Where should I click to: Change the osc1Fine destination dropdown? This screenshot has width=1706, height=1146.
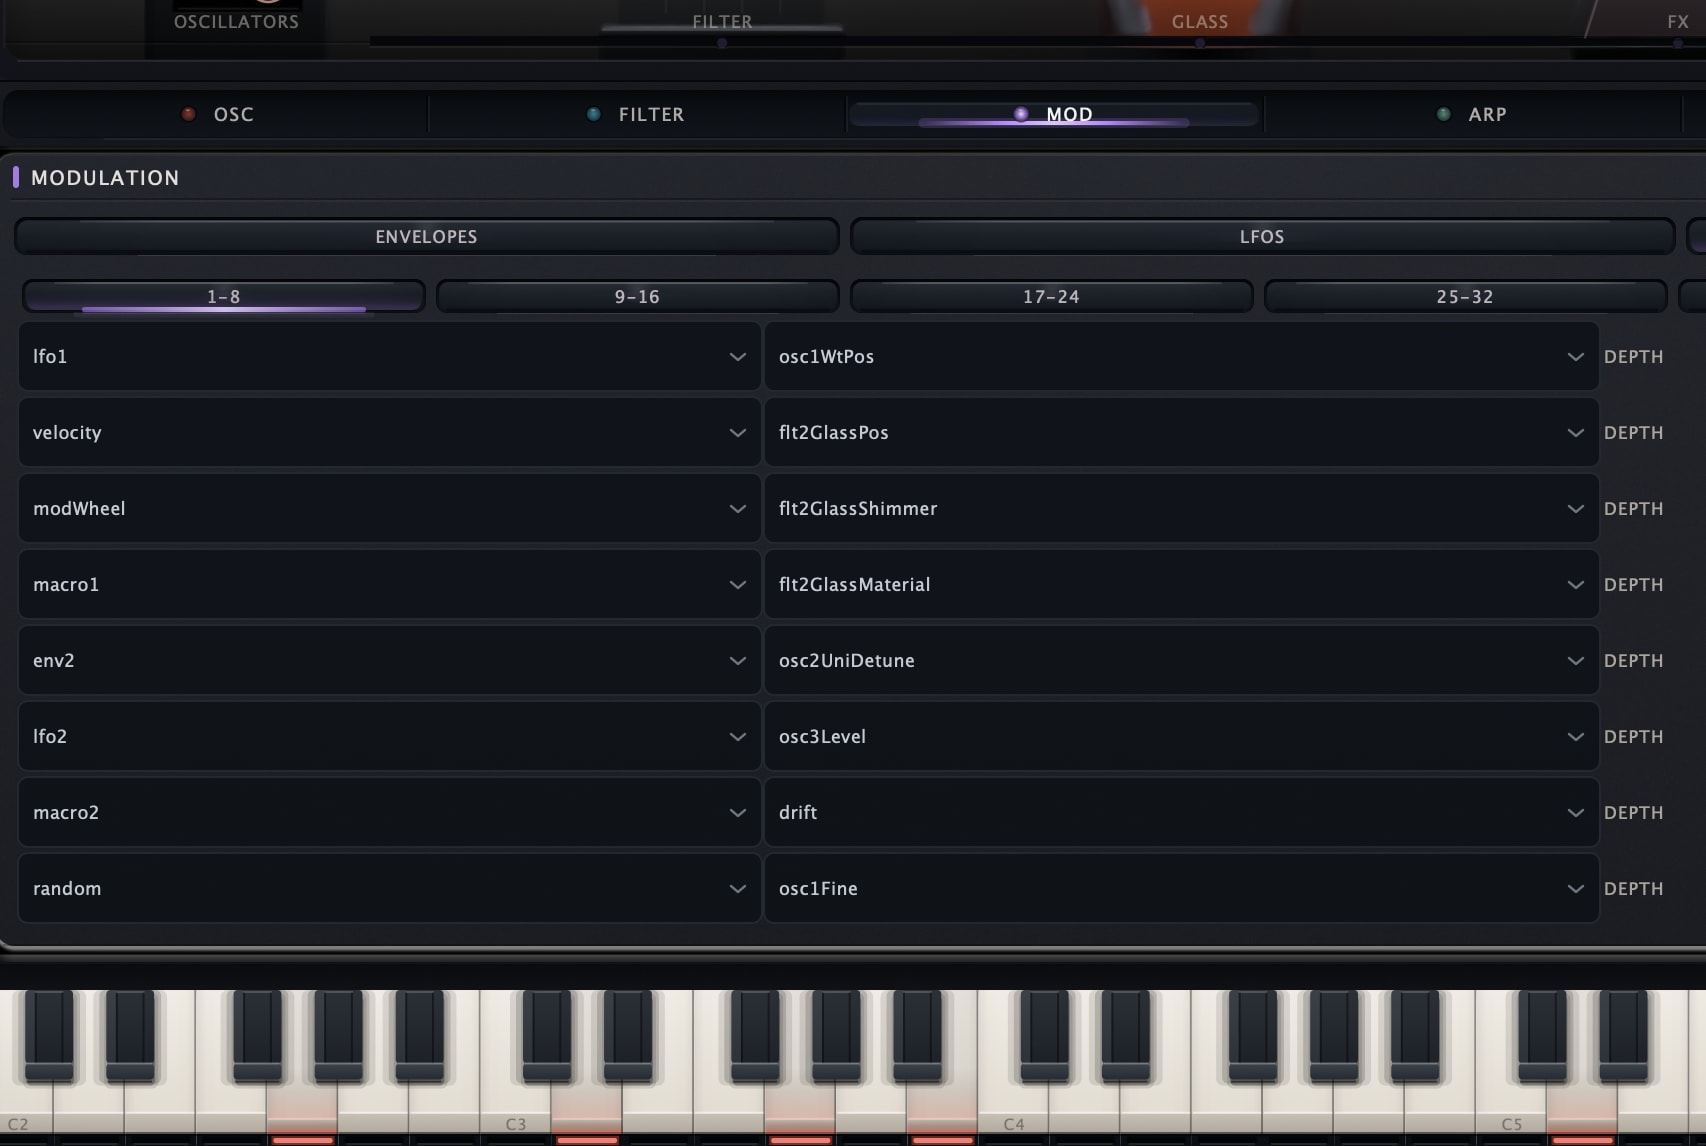[x=1181, y=889]
